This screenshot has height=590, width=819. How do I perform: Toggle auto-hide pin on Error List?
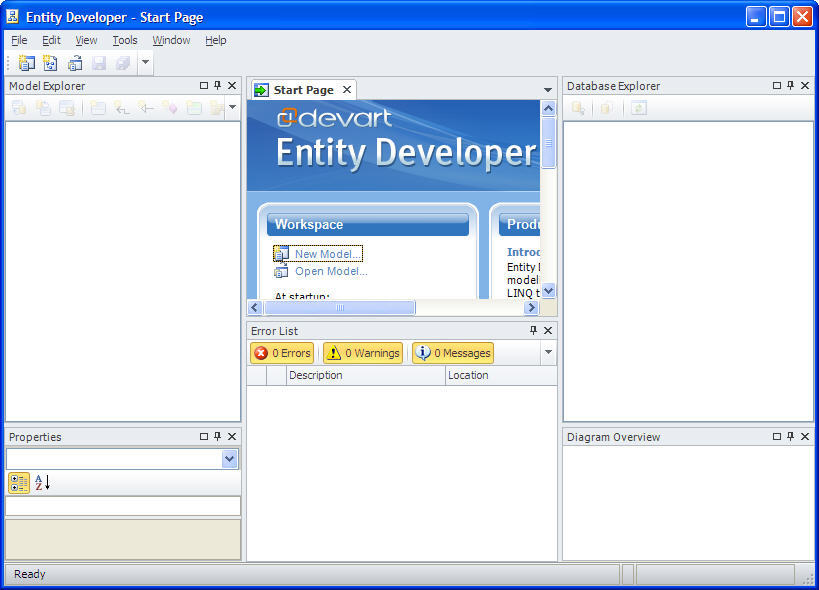pos(533,331)
